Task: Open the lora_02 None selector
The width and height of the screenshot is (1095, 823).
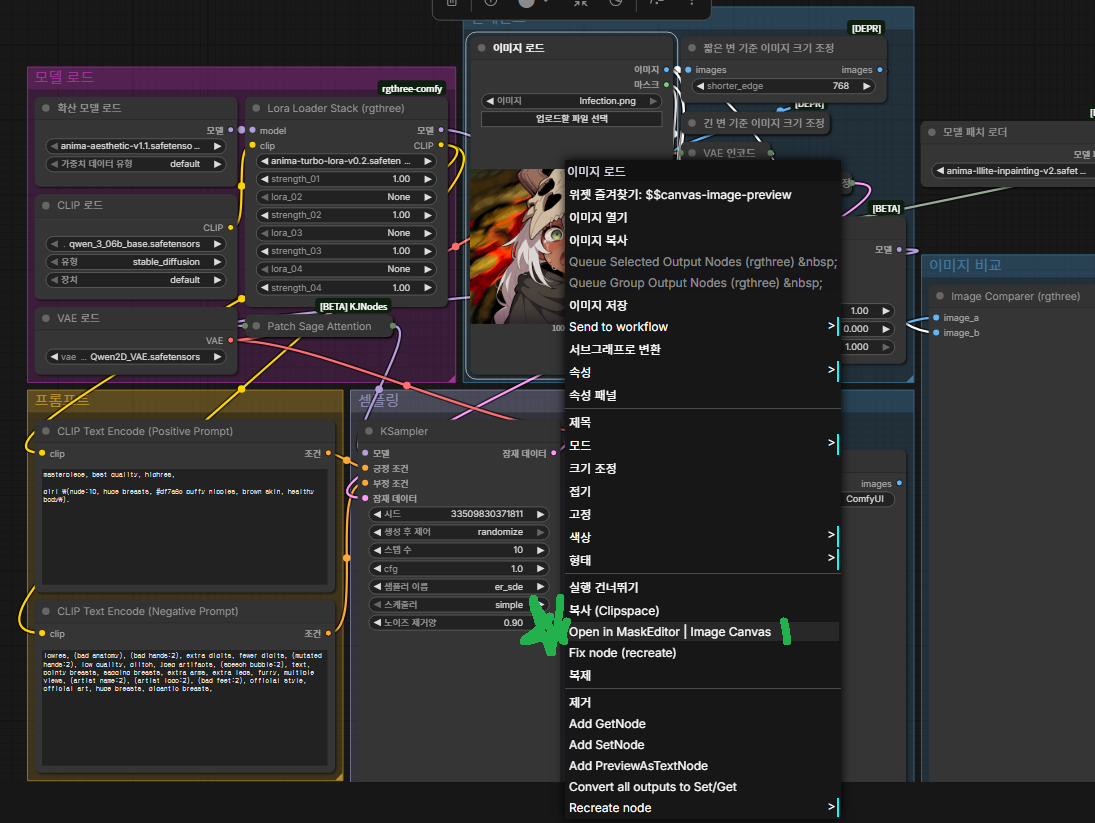Action: [346, 198]
